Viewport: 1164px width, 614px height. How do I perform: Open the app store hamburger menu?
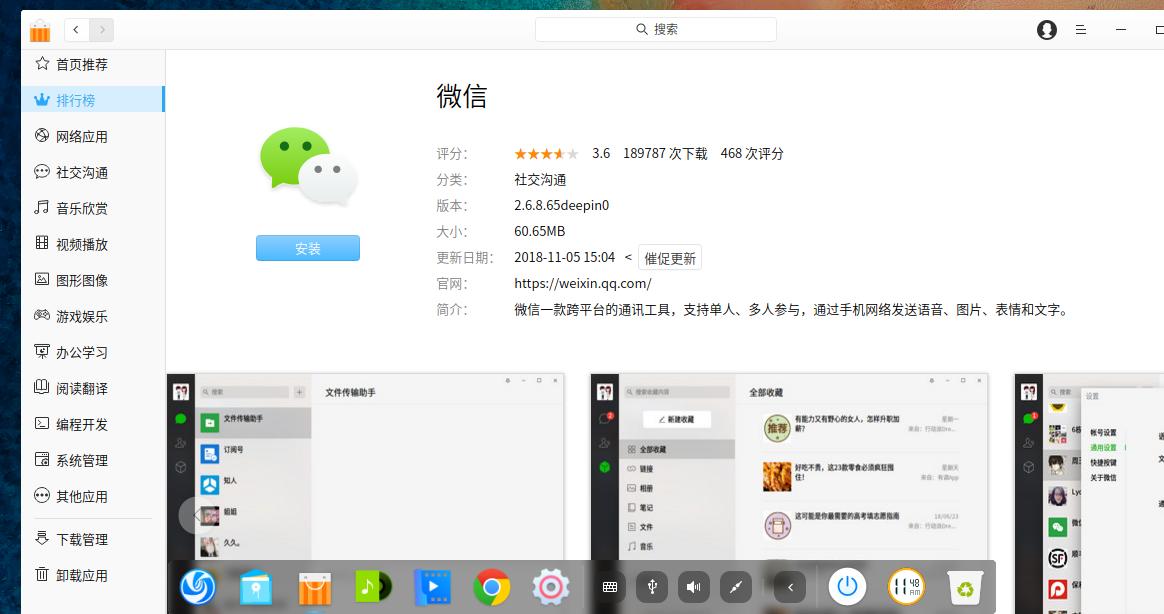pos(1081,30)
